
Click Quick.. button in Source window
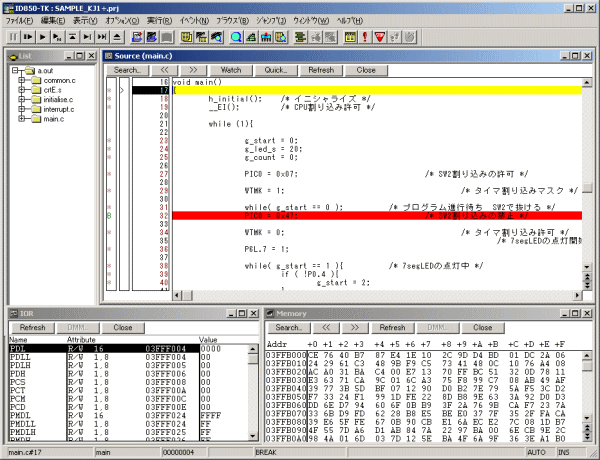tap(276, 70)
